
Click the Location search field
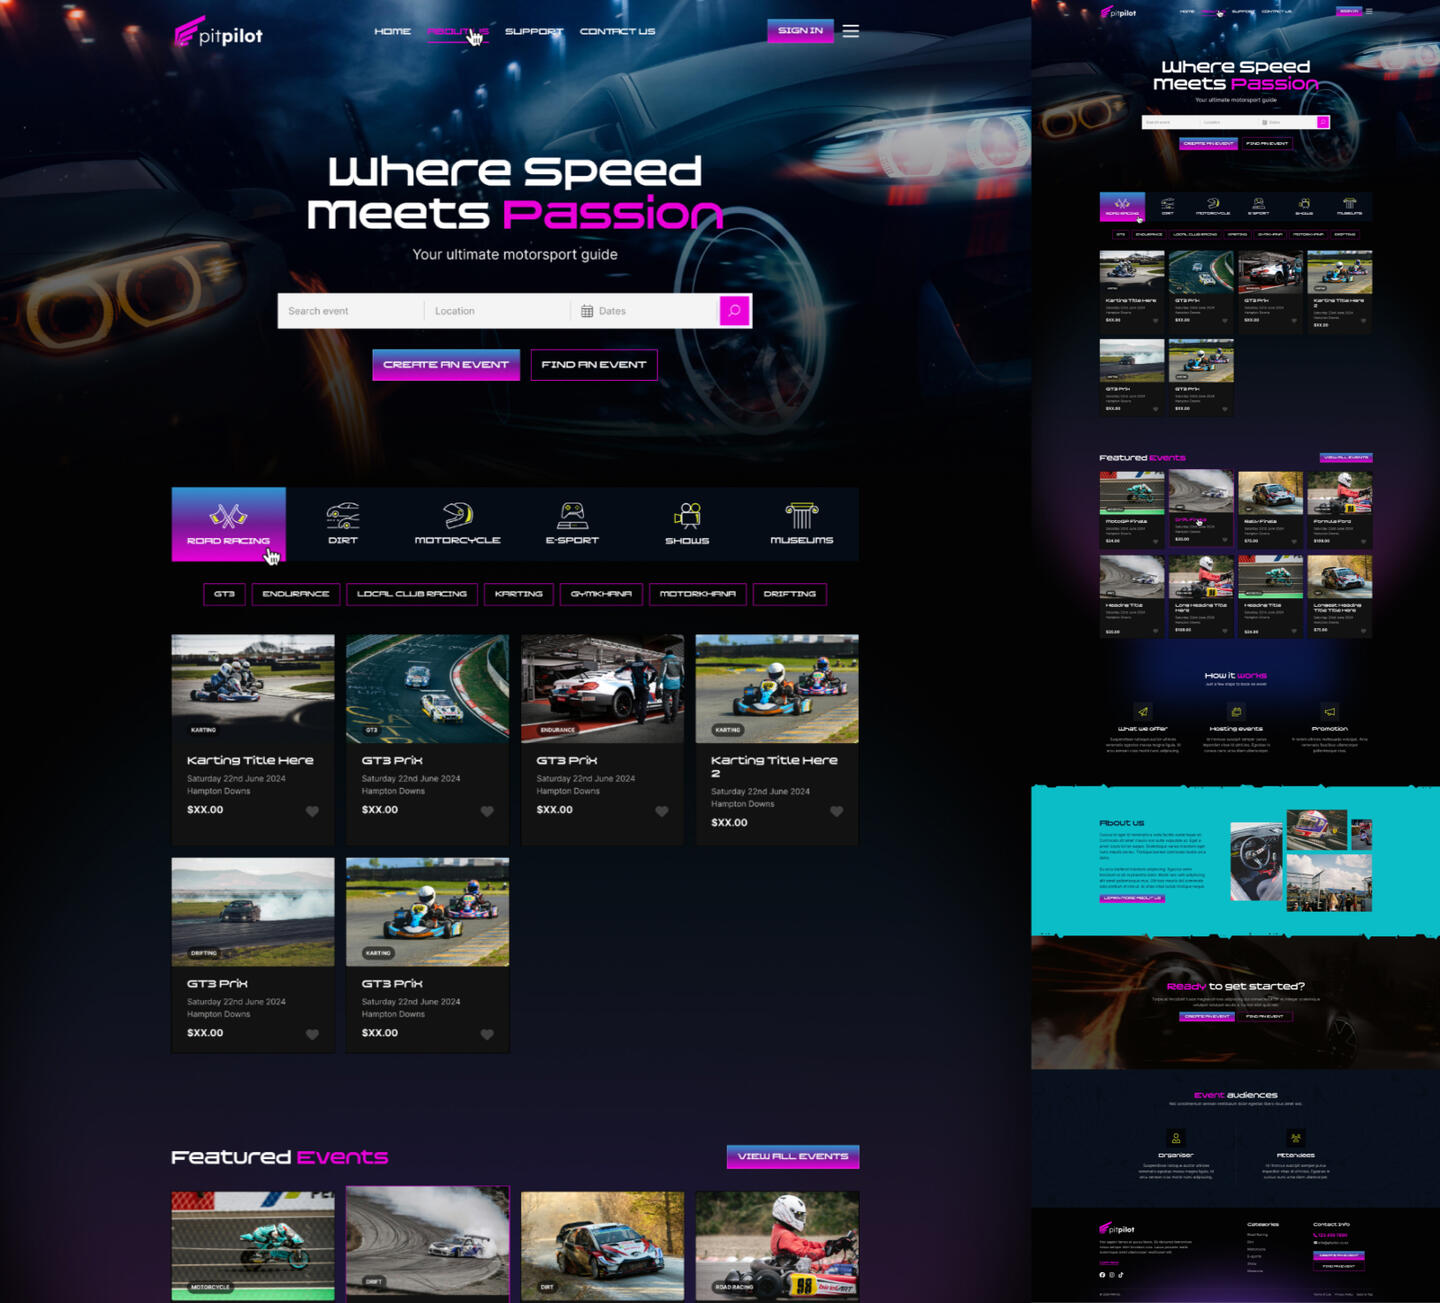(495, 311)
